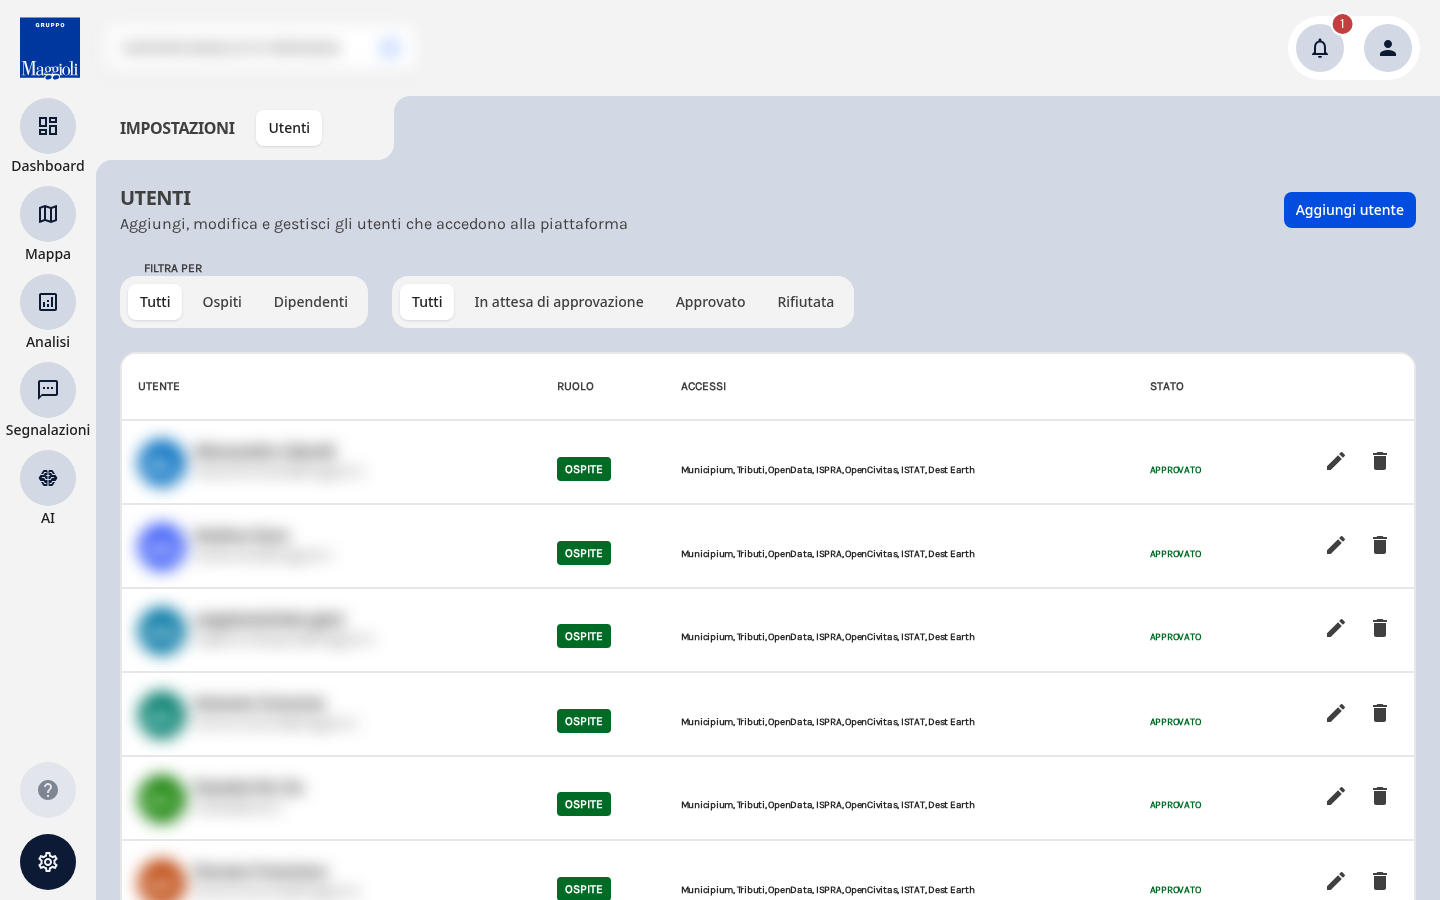
Task: Open the Dashboard sidebar icon
Action: click(x=48, y=126)
